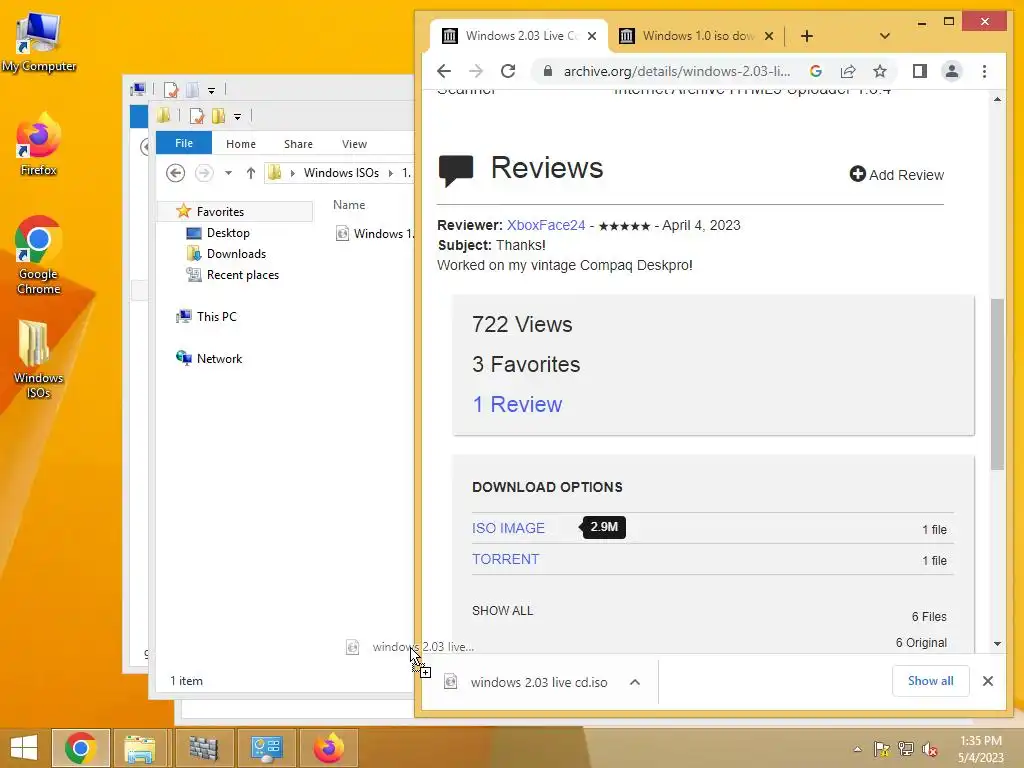The height and width of the screenshot is (768, 1024).
Task: Open Google Chrome desktop shortcut
Action: [39, 256]
